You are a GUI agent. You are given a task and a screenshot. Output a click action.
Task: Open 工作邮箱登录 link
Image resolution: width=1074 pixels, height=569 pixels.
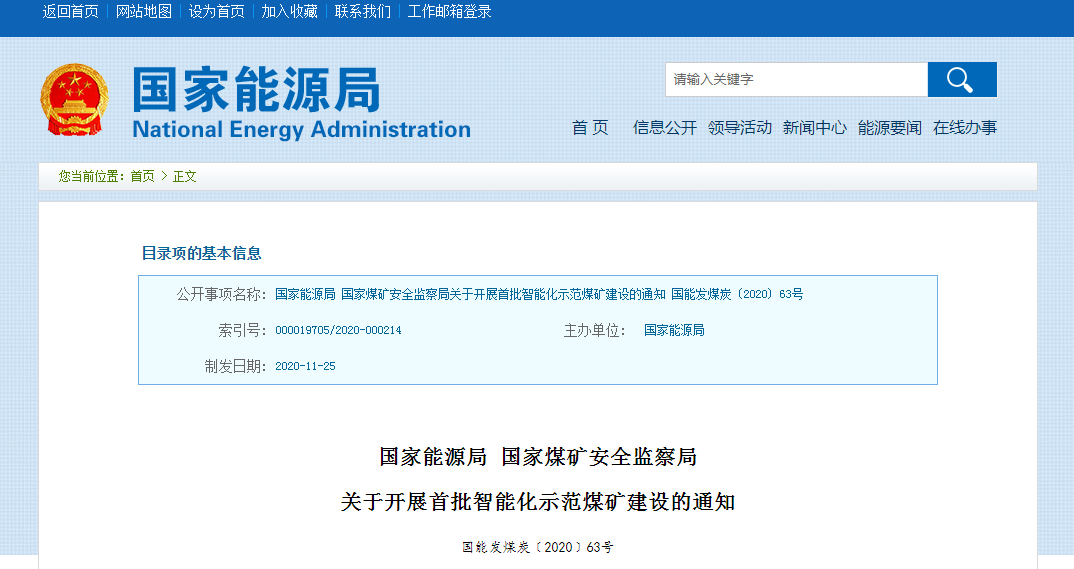coord(449,12)
